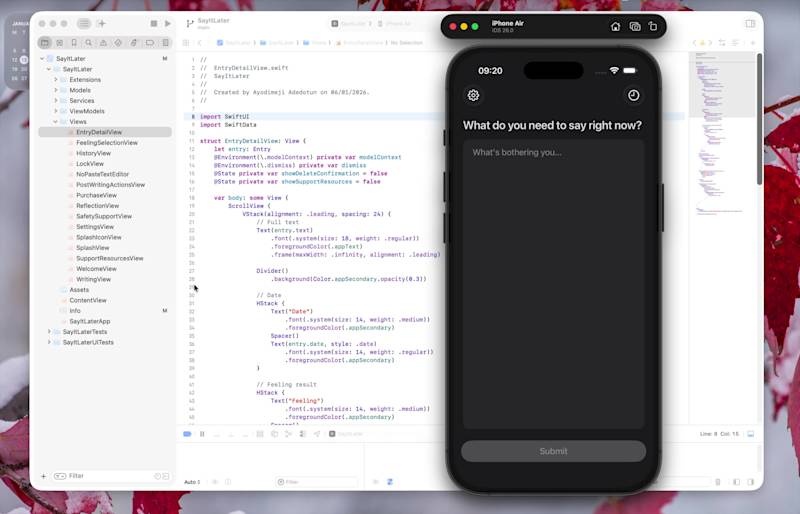Viewport: 800px width, 514px height.
Task: Click the plus Library button in the toolbar
Action: click(x=102, y=23)
